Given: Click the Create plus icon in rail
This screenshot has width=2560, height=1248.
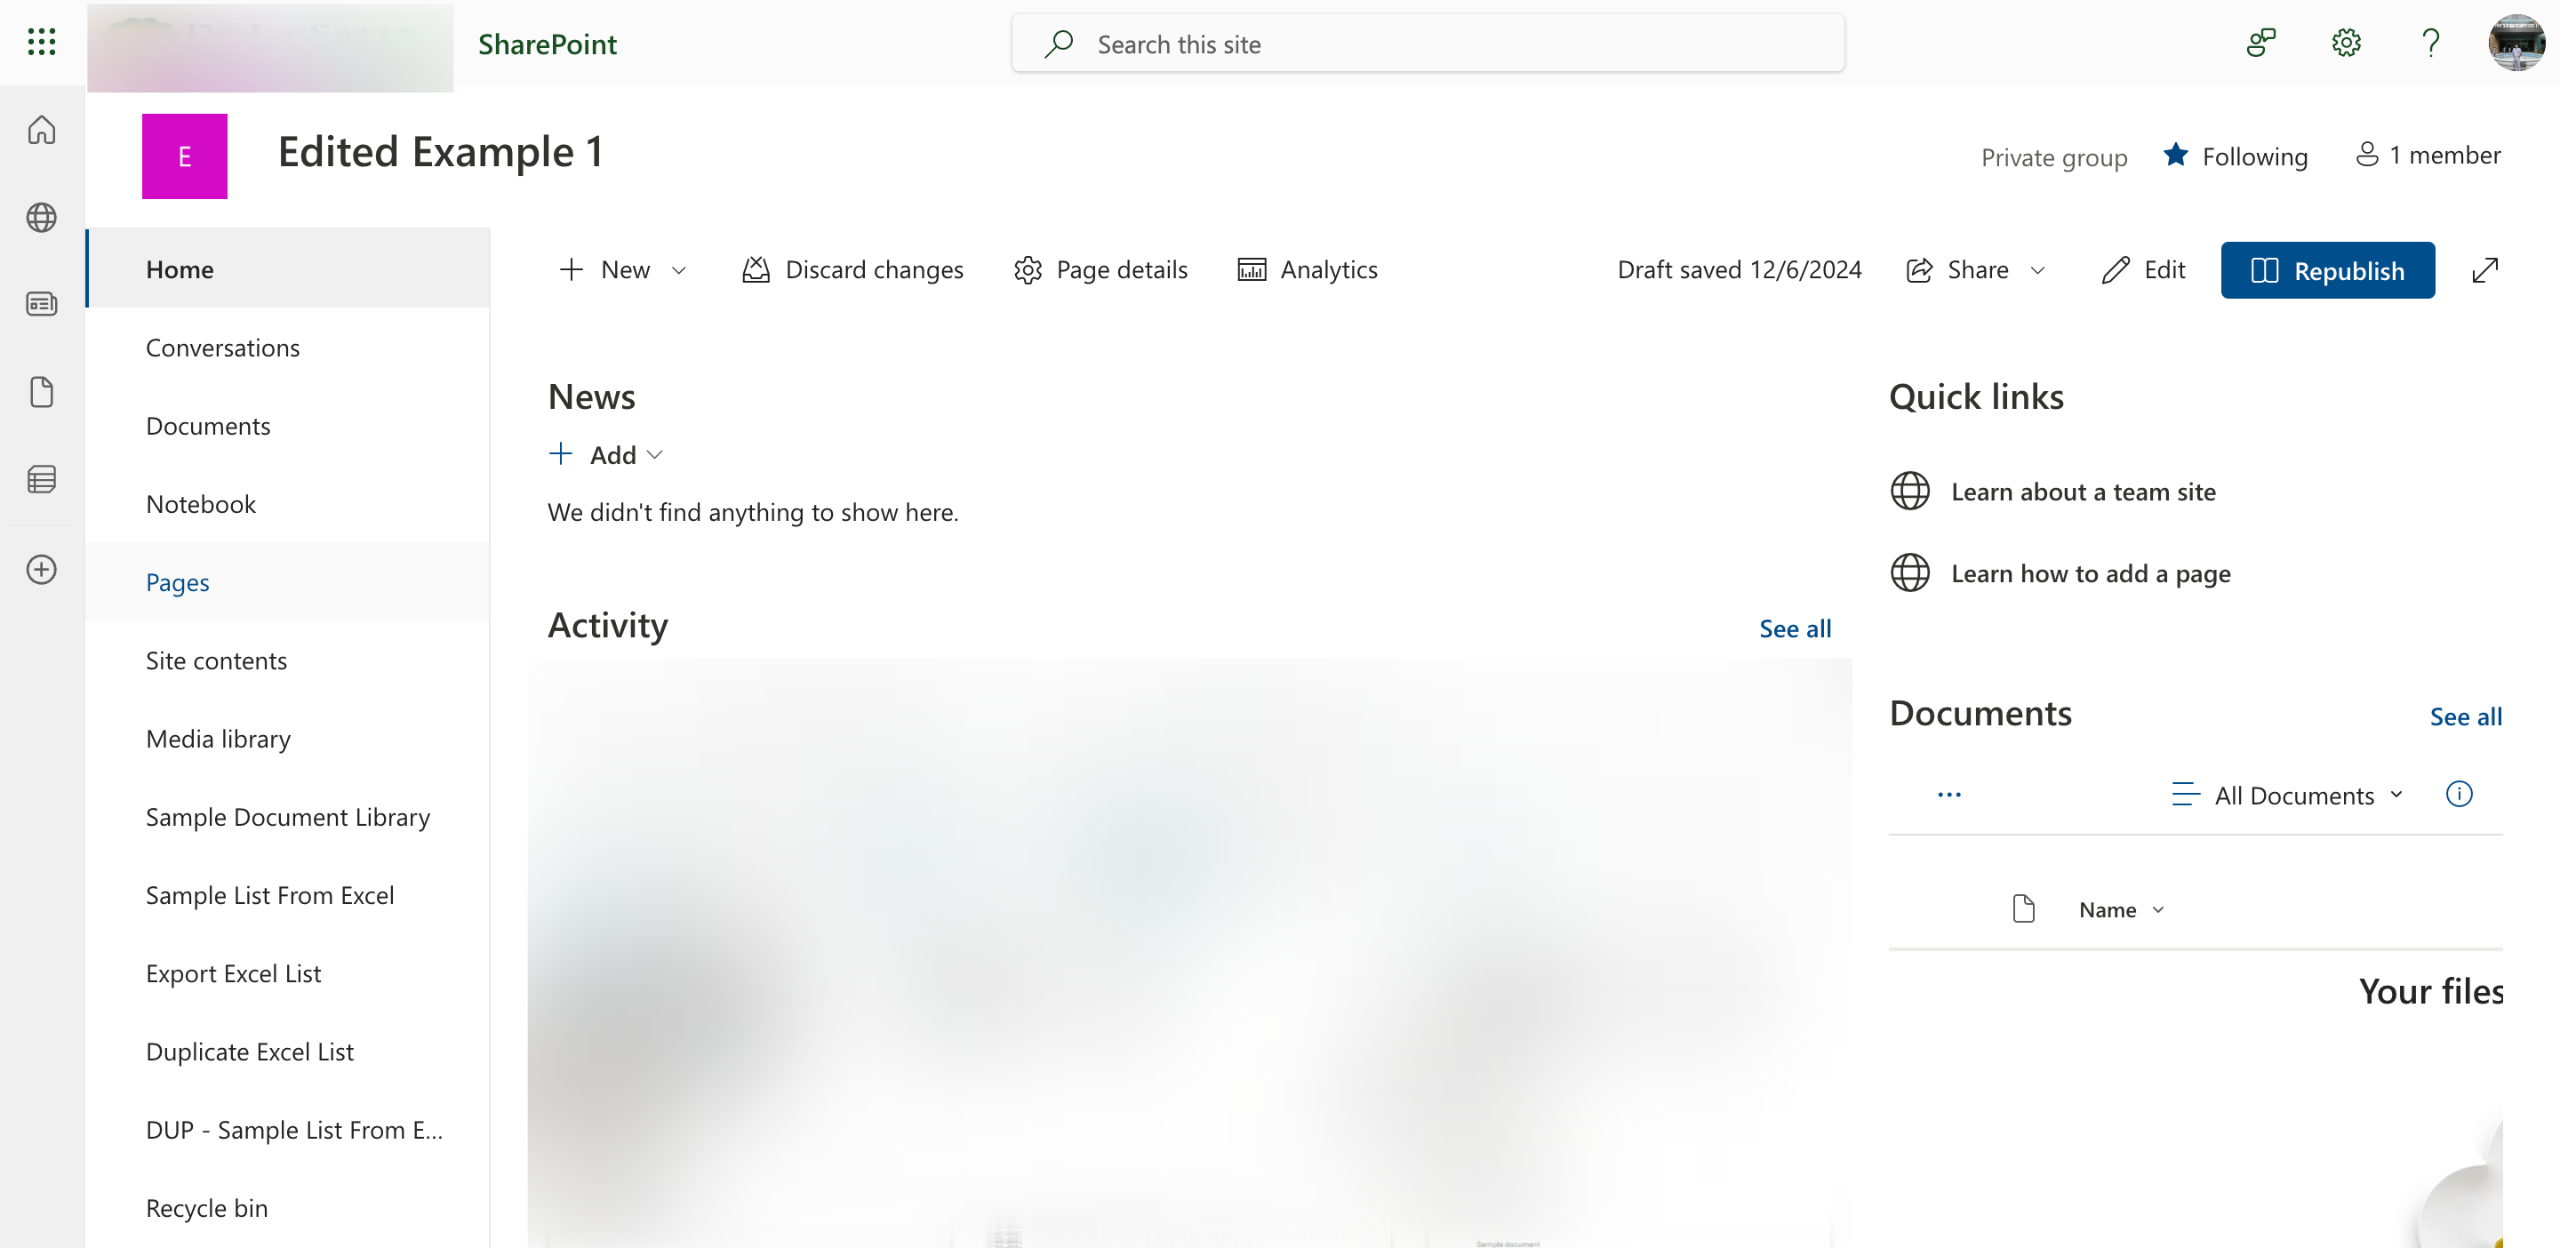Looking at the screenshot, I should coord(41,570).
